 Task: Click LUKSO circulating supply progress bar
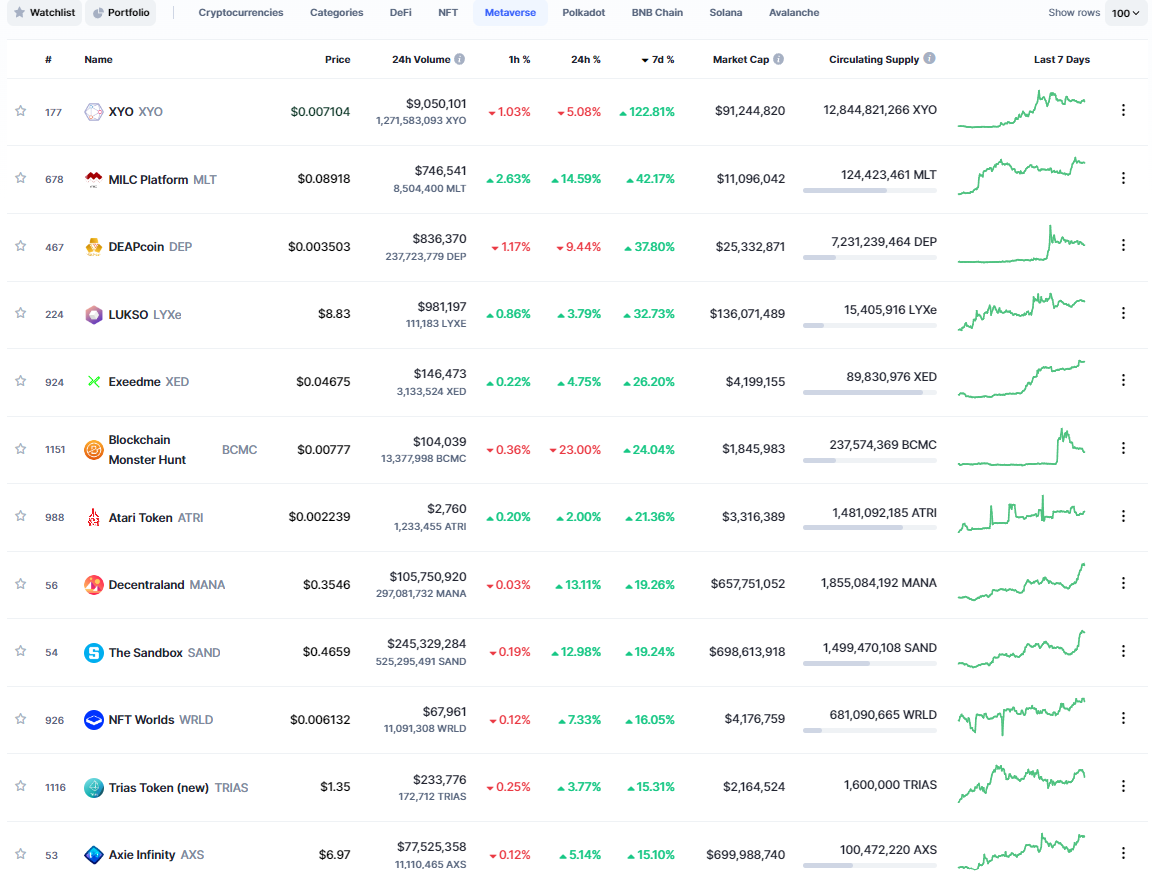(x=869, y=326)
